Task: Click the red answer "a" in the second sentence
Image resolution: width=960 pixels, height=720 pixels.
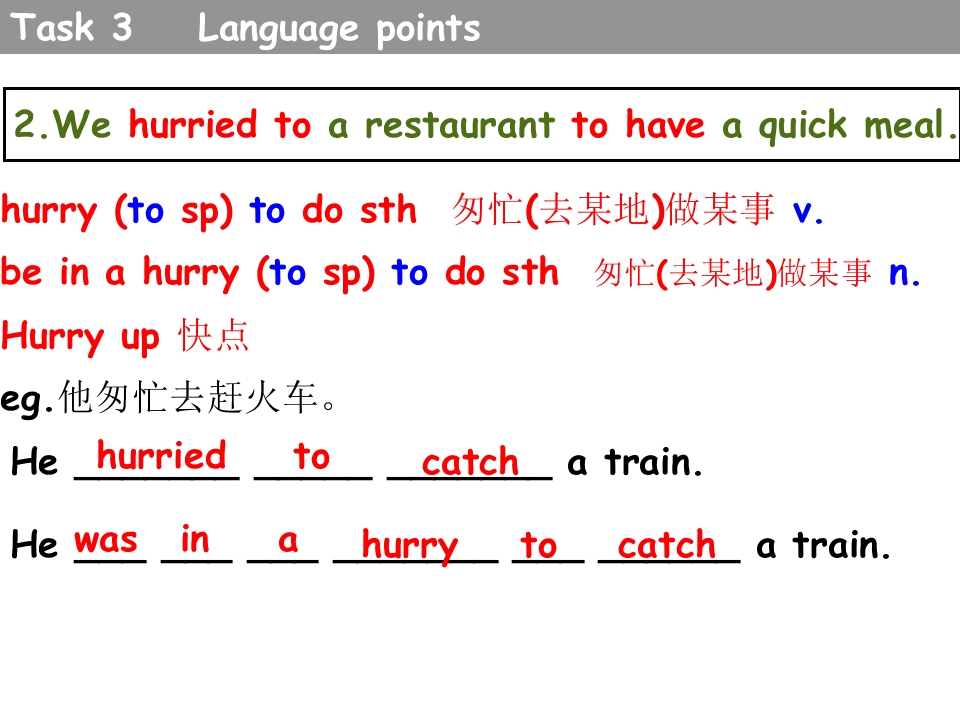Action: 288,540
